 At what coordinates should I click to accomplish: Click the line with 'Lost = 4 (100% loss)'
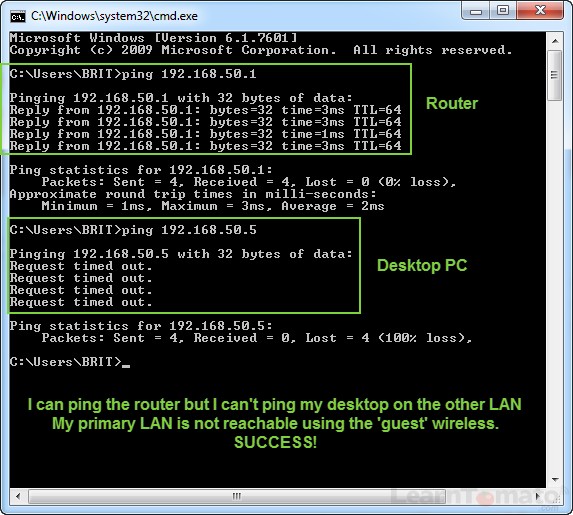(257, 338)
